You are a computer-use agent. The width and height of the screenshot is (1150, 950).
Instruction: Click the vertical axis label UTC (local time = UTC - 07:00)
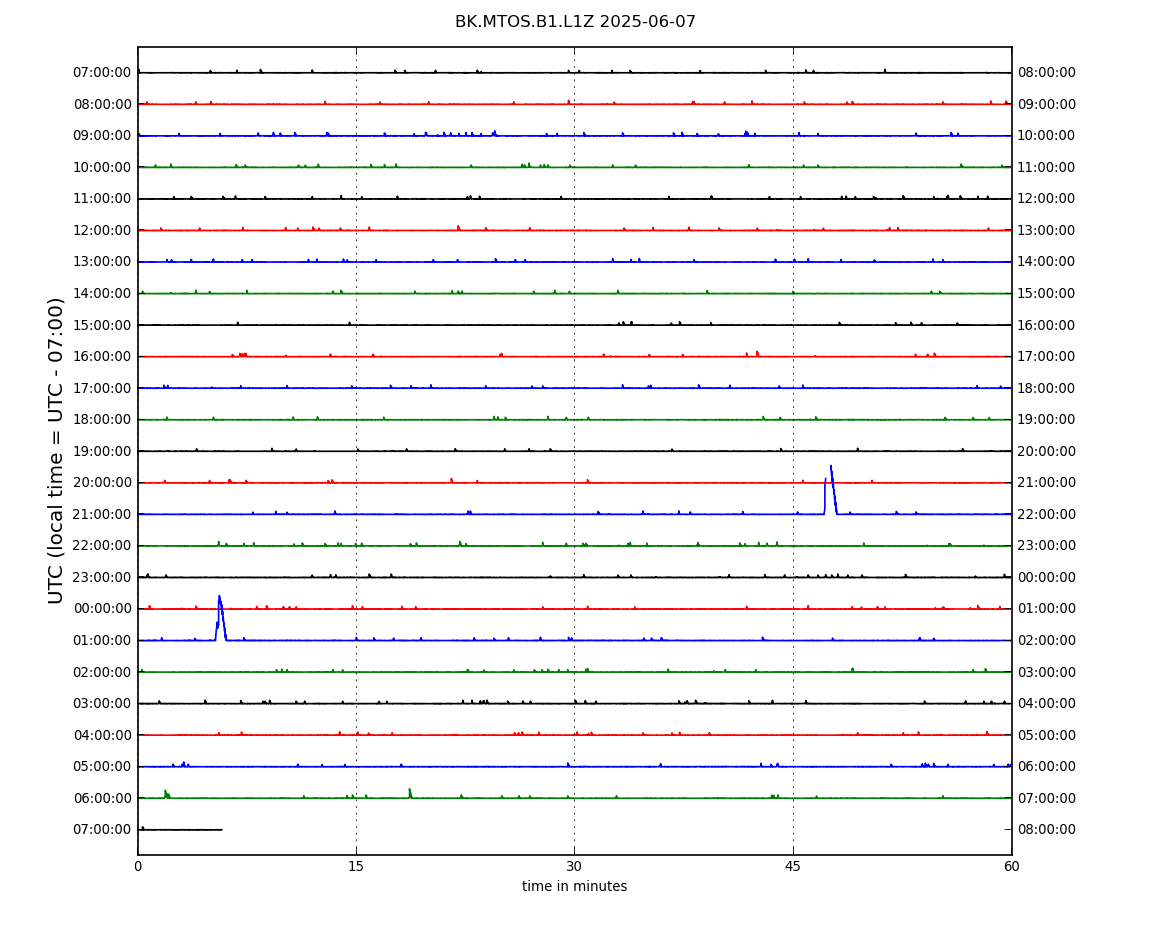point(56,450)
